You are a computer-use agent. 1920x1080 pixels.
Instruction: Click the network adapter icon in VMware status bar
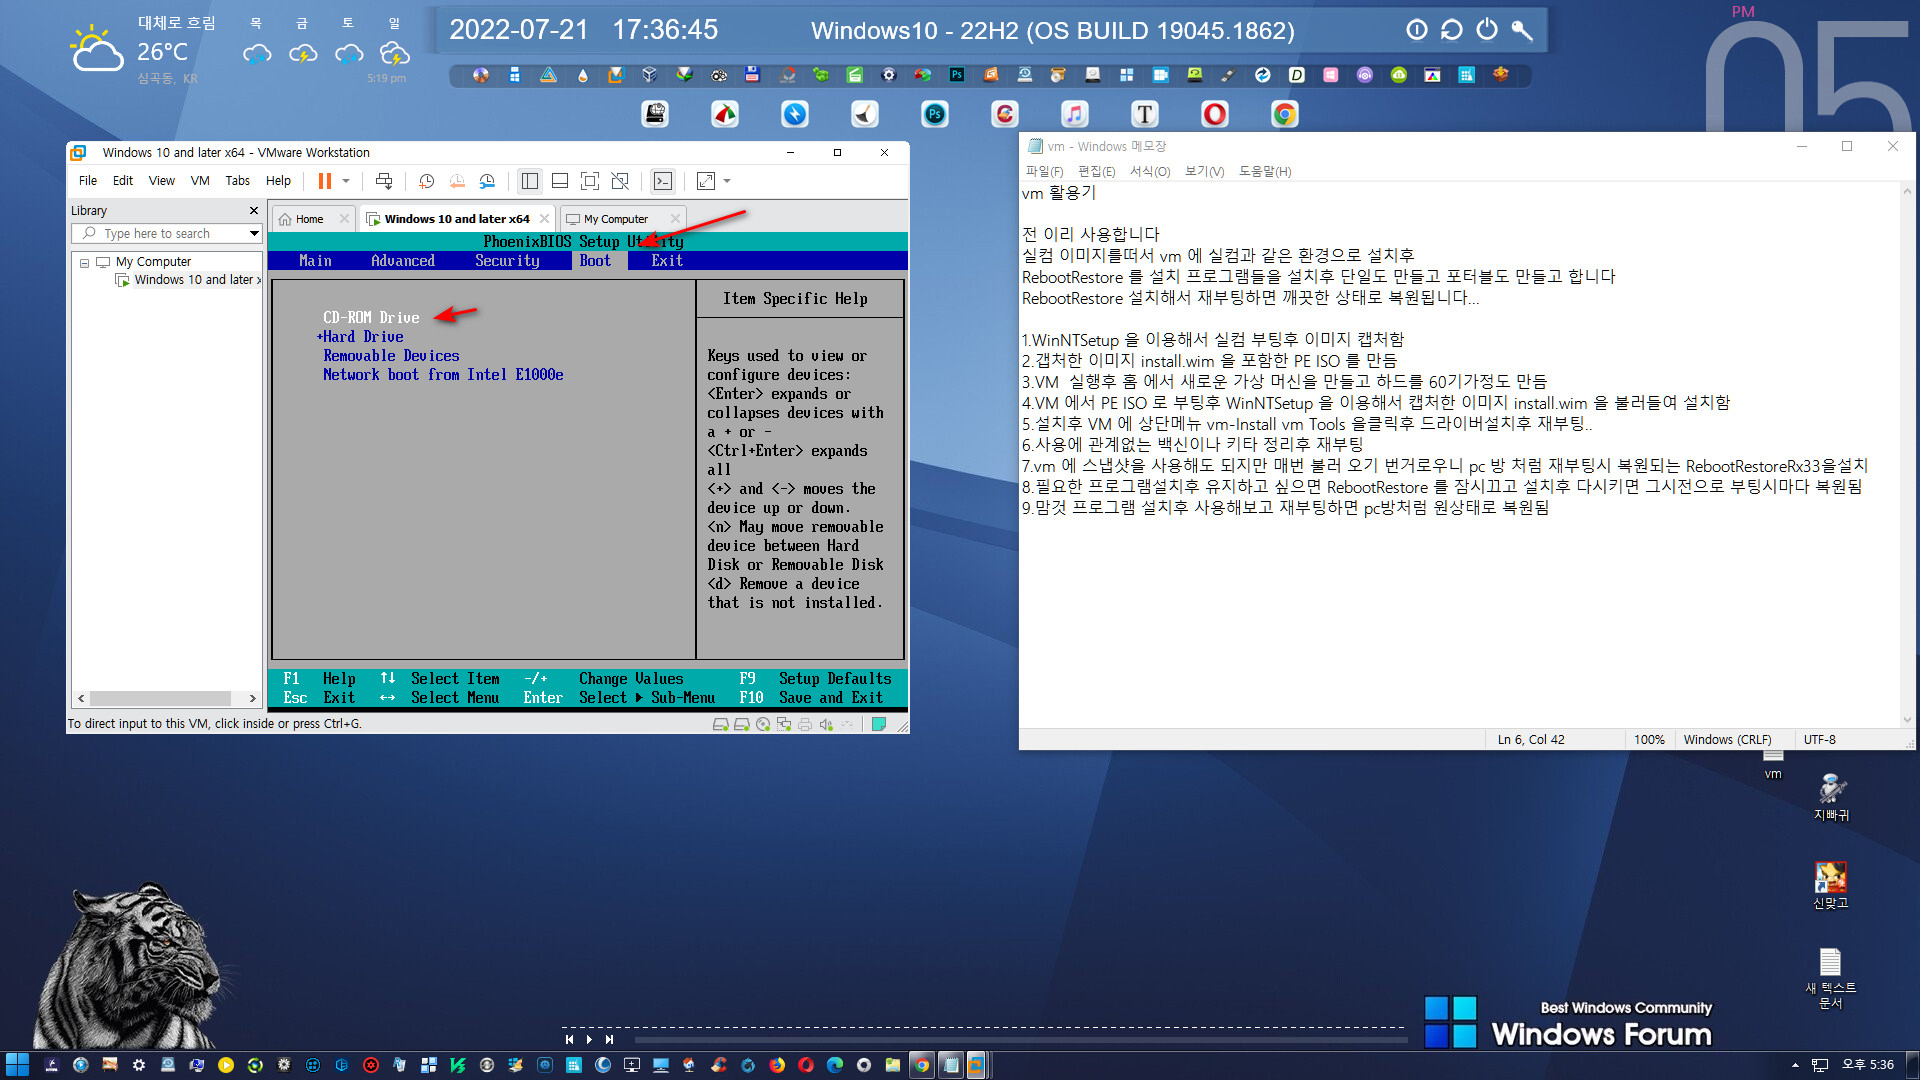pos(784,724)
